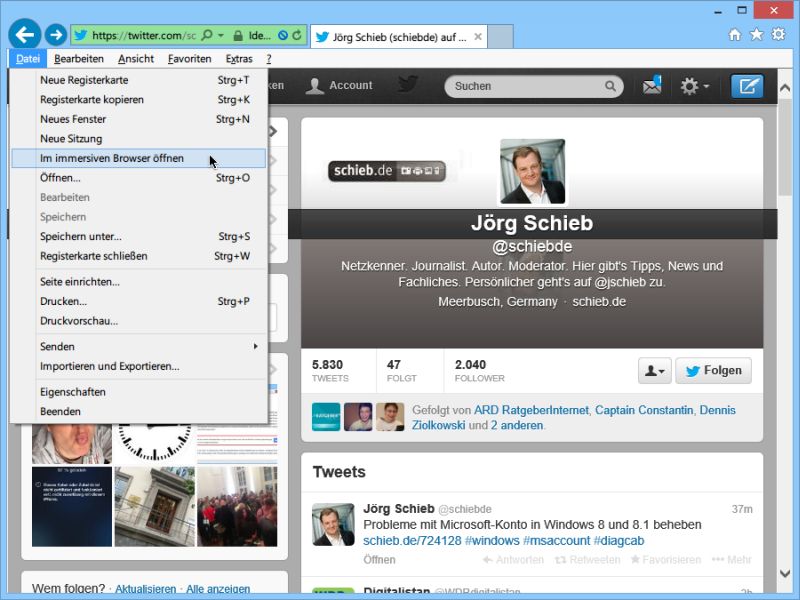Screen dimensions: 800x600
Task: Open the browser Tools gear icon
Action: [779, 34]
